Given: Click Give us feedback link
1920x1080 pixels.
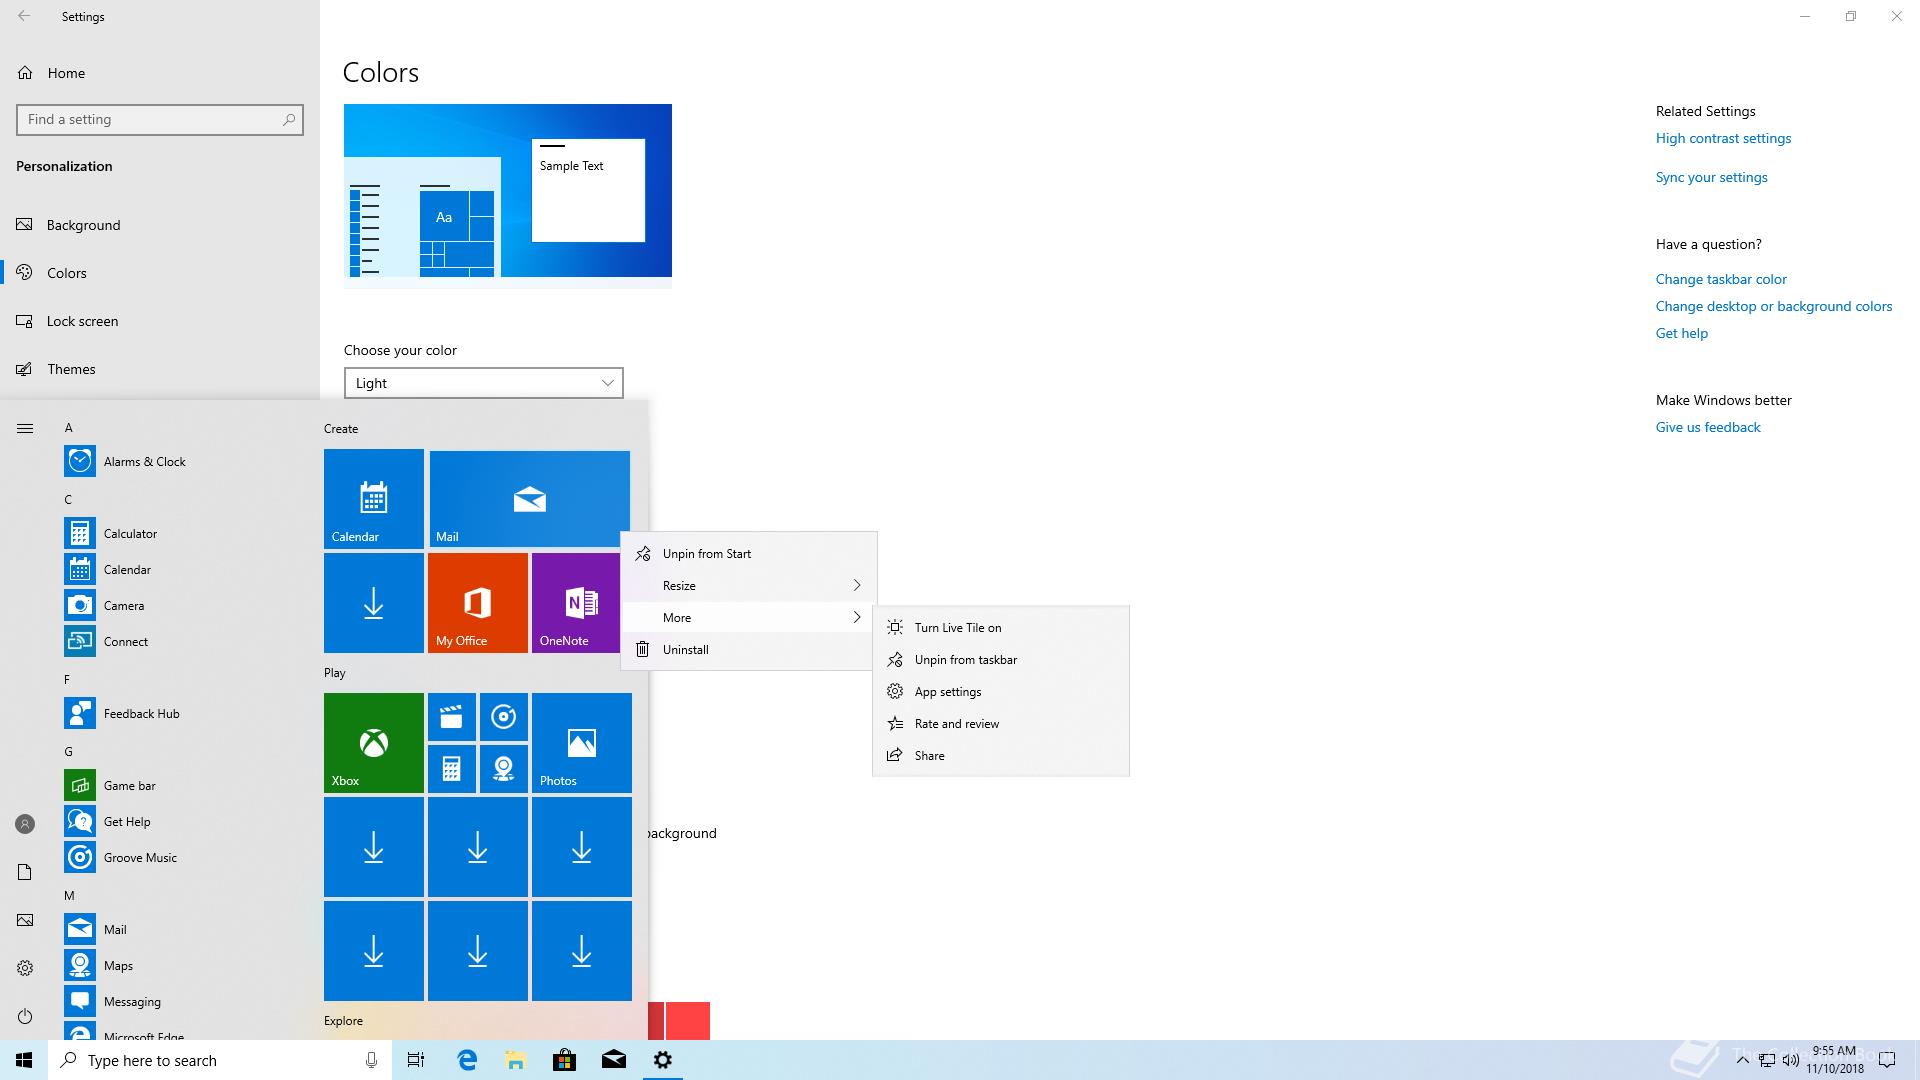Looking at the screenshot, I should point(1707,427).
